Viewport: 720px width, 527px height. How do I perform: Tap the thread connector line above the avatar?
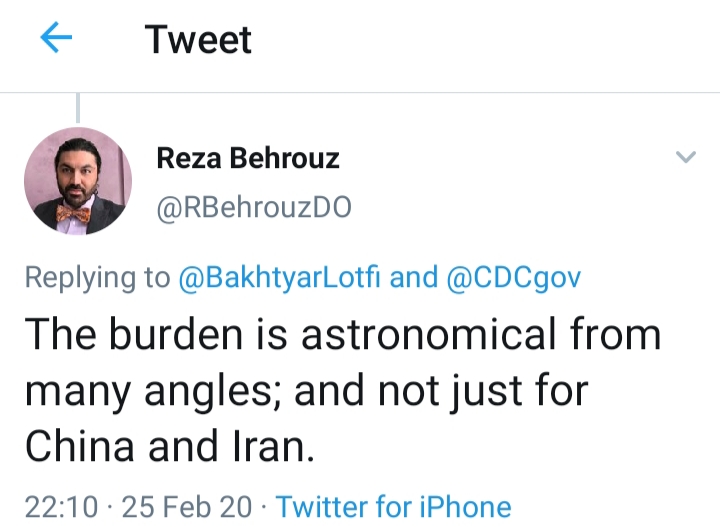78,106
